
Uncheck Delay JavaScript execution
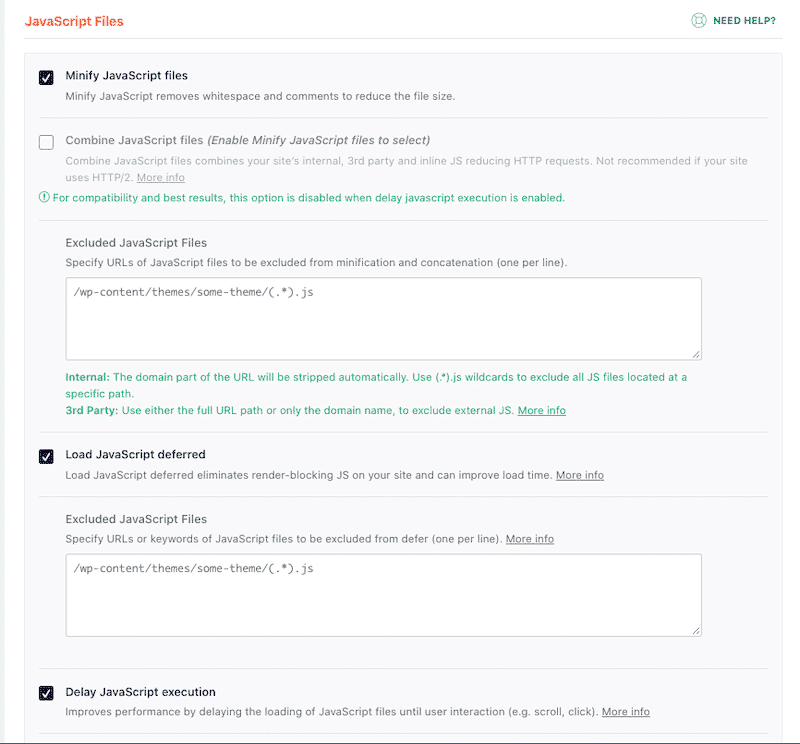pyautogui.click(x=45, y=691)
